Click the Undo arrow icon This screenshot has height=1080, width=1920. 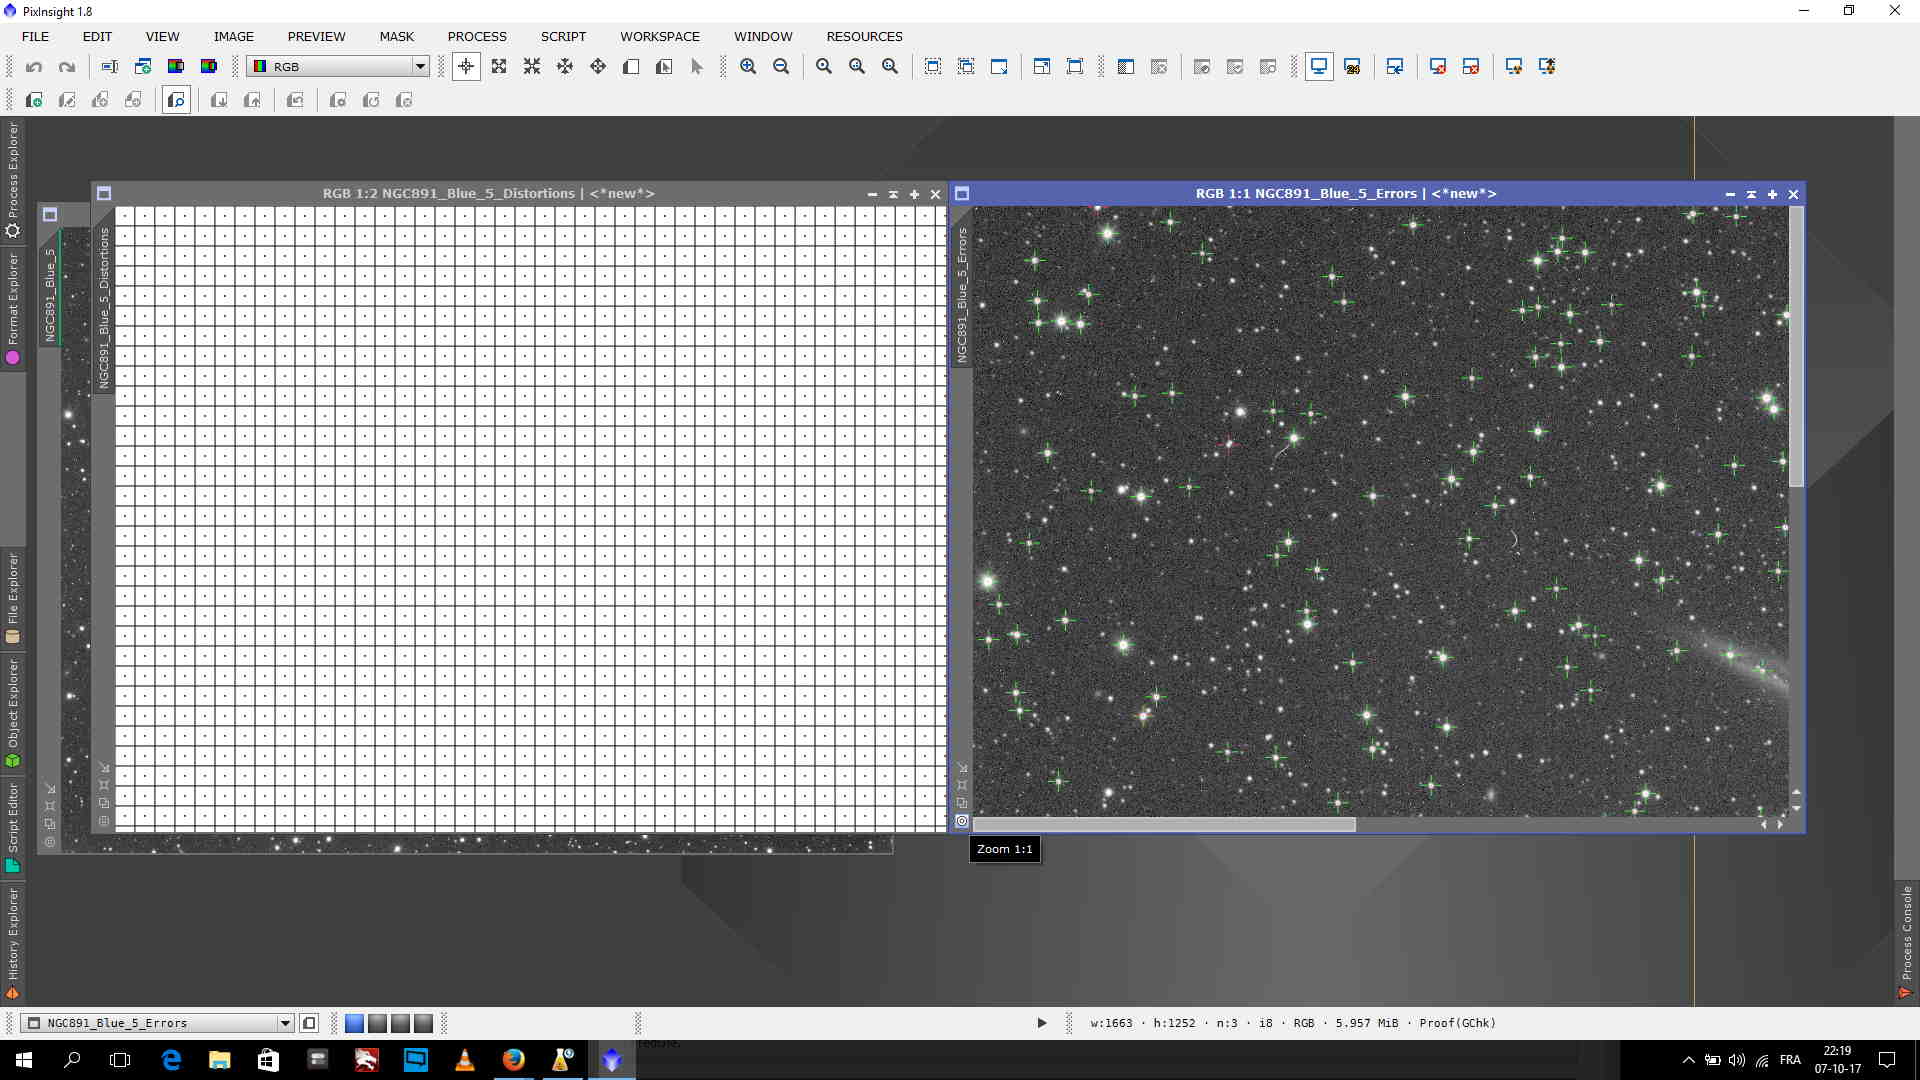[x=34, y=67]
